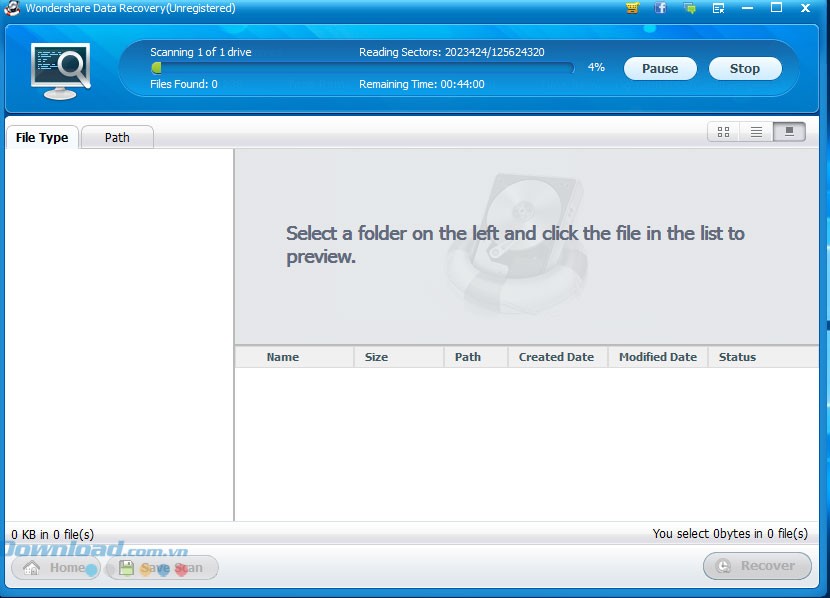The image size is (830, 598).
Task: Select the File Type tab
Action: pos(42,137)
